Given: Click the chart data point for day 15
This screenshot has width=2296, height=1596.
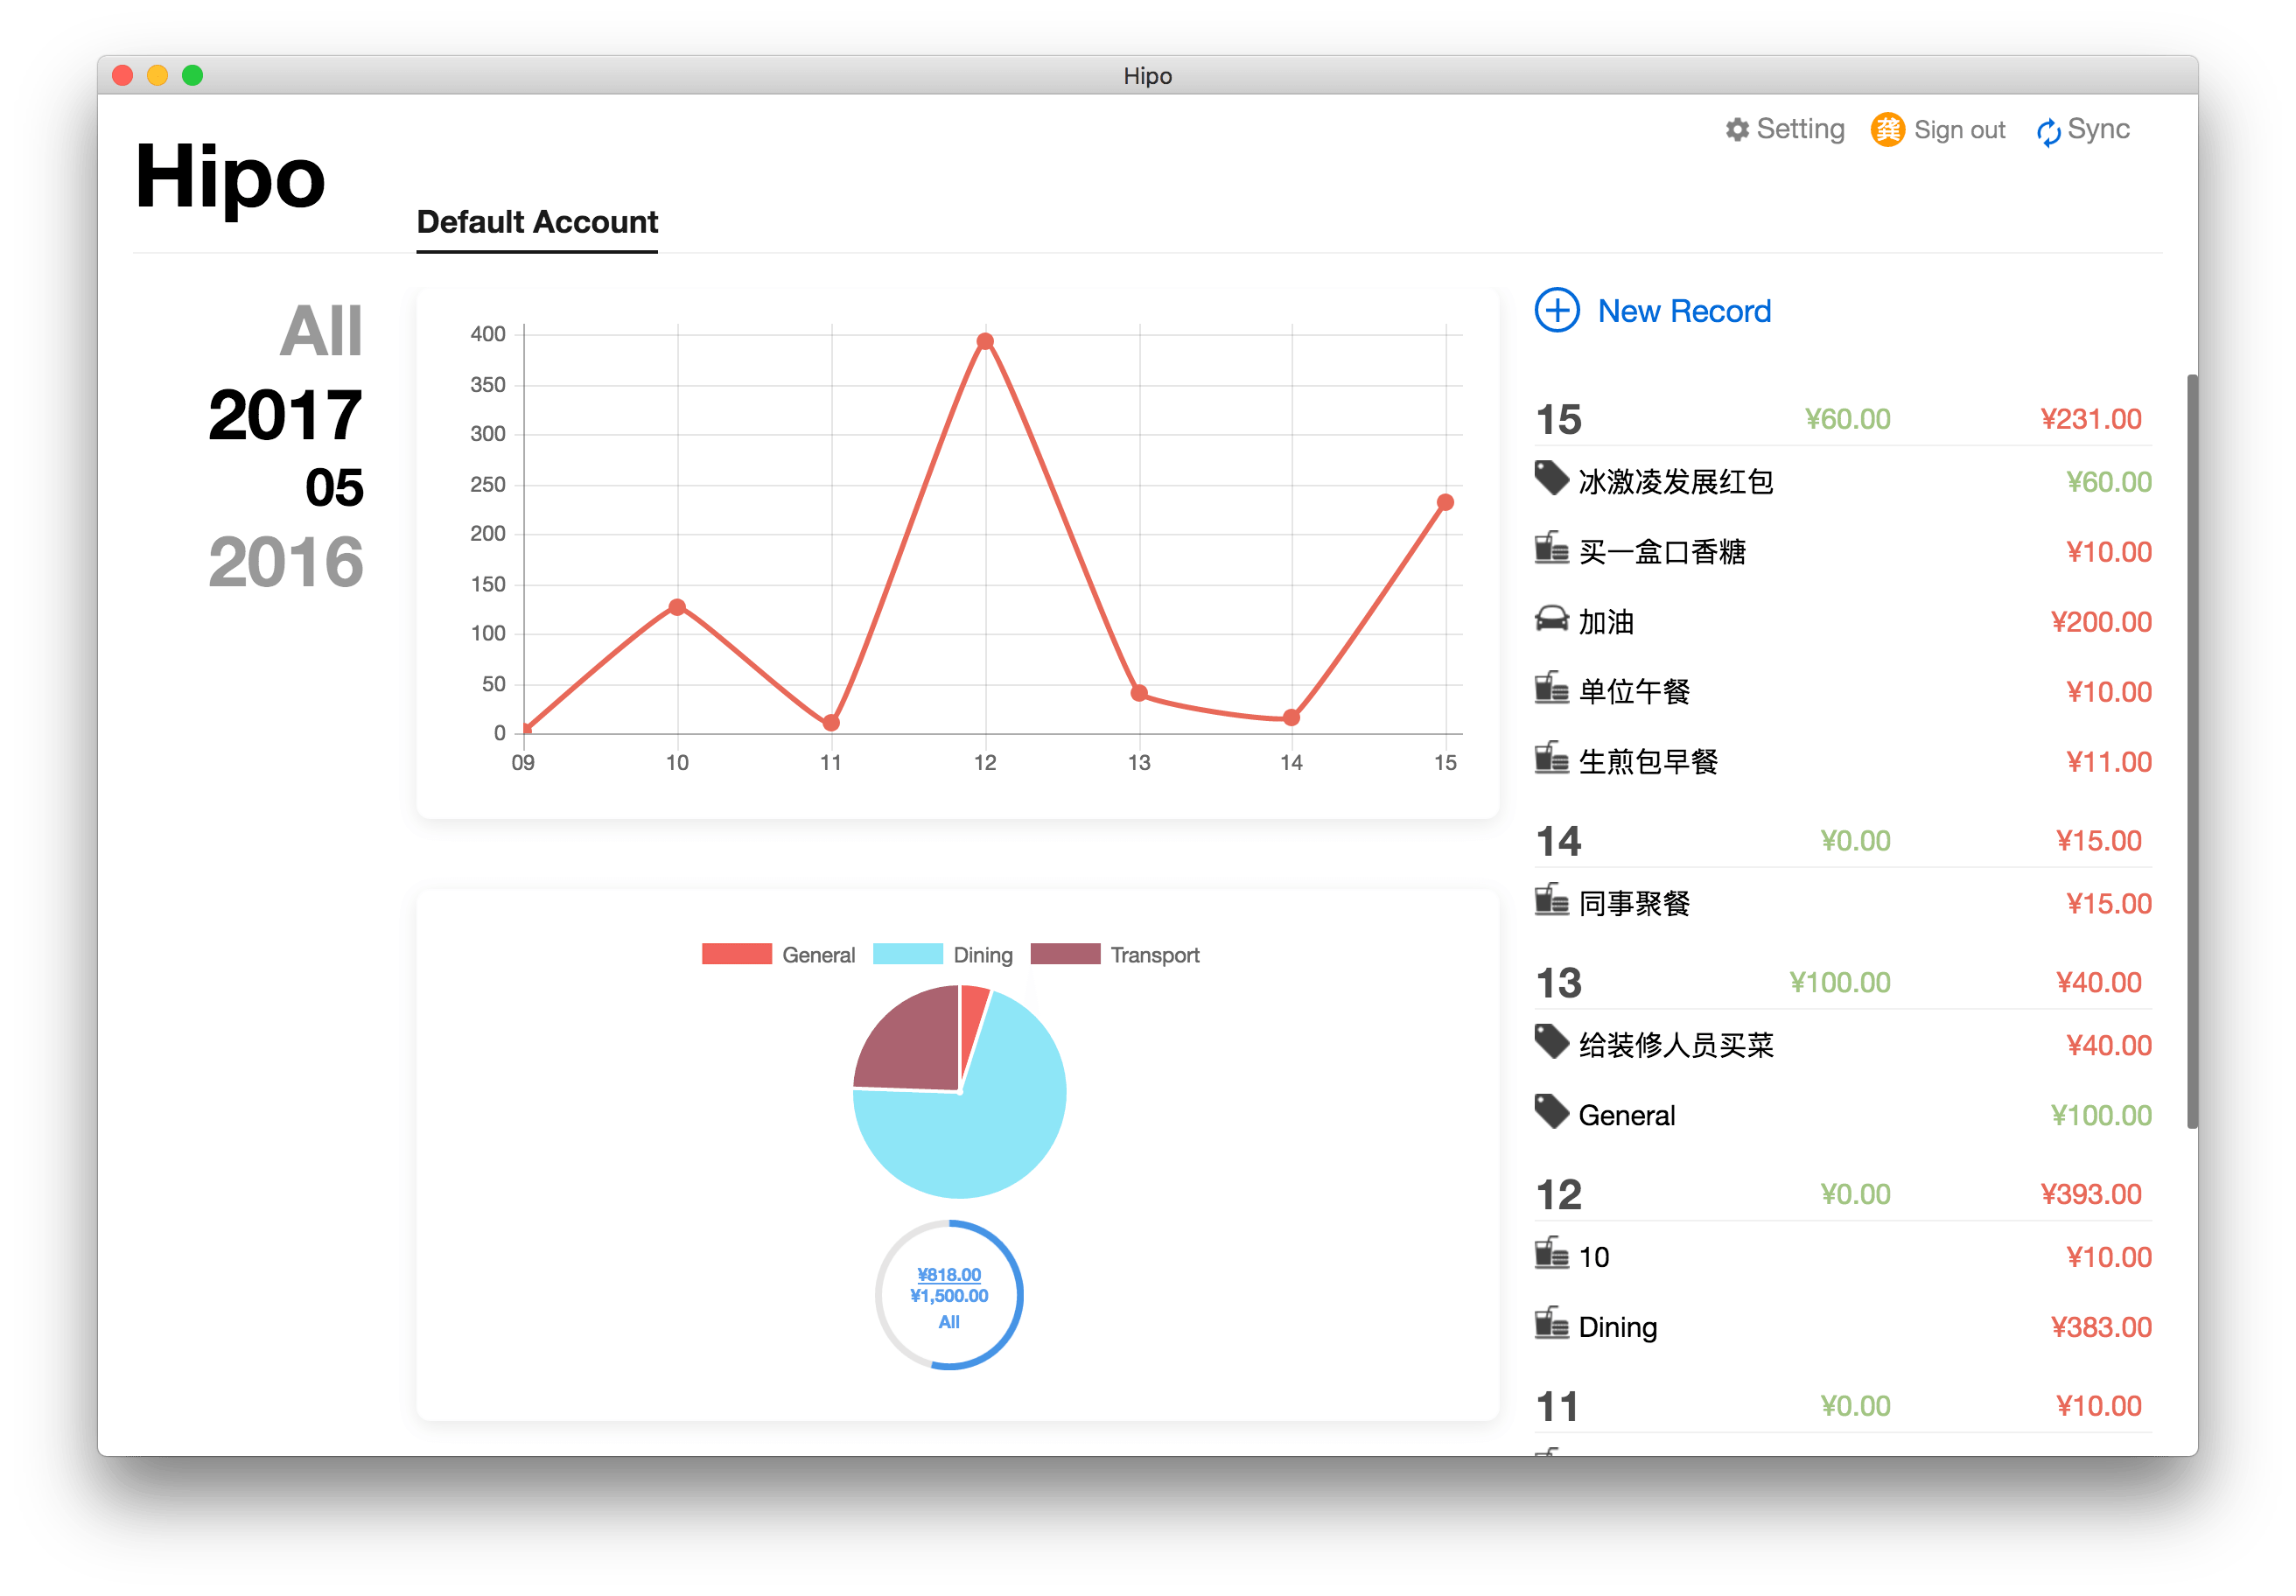Looking at the screenshot, I should click(x=1445, y=502).
